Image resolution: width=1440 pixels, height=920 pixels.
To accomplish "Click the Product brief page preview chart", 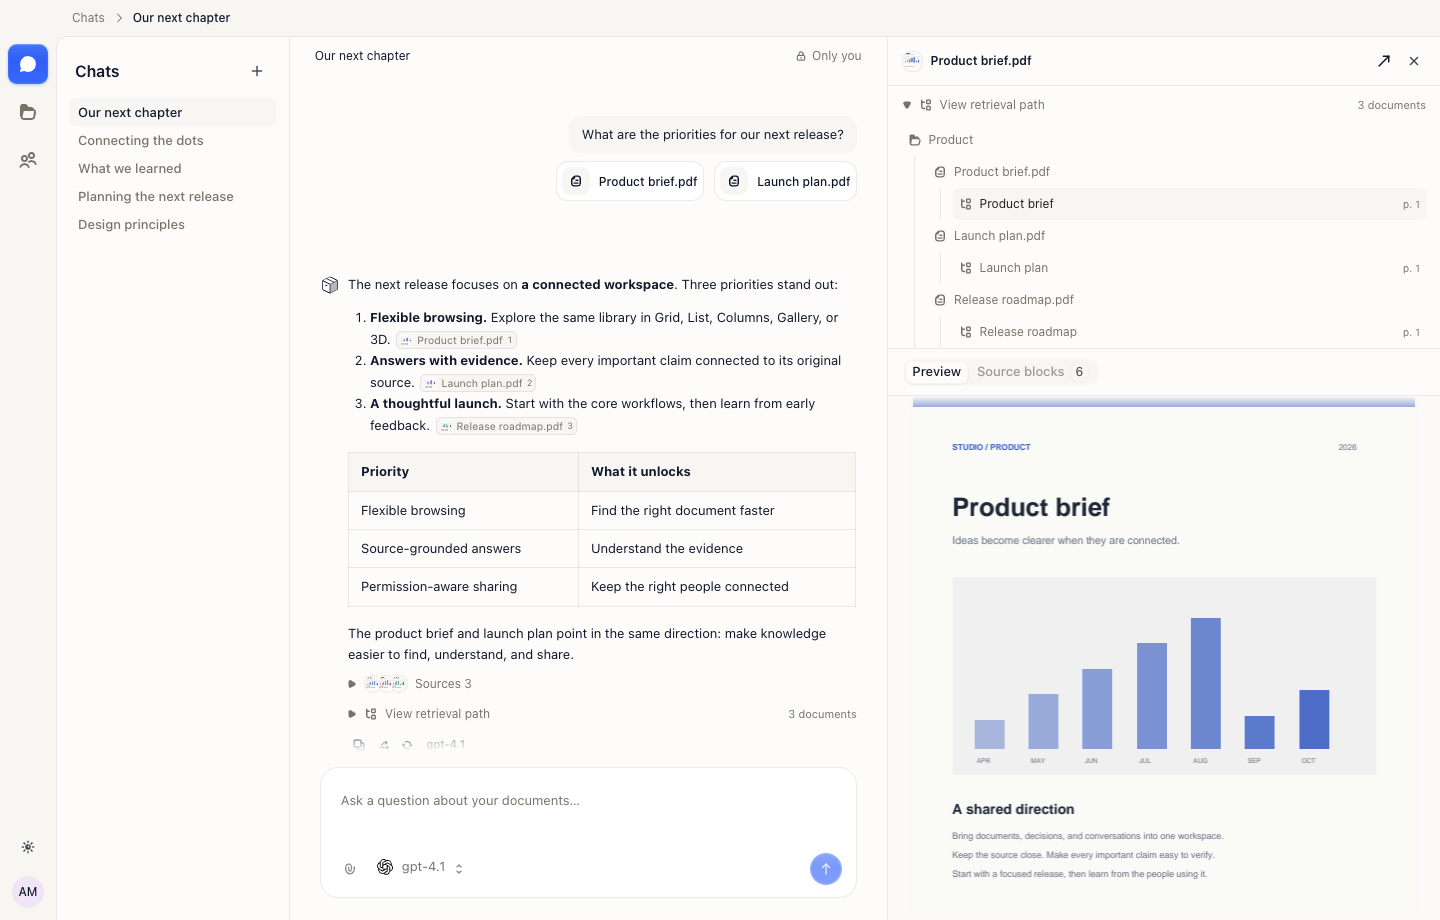I will [1164, 675].
